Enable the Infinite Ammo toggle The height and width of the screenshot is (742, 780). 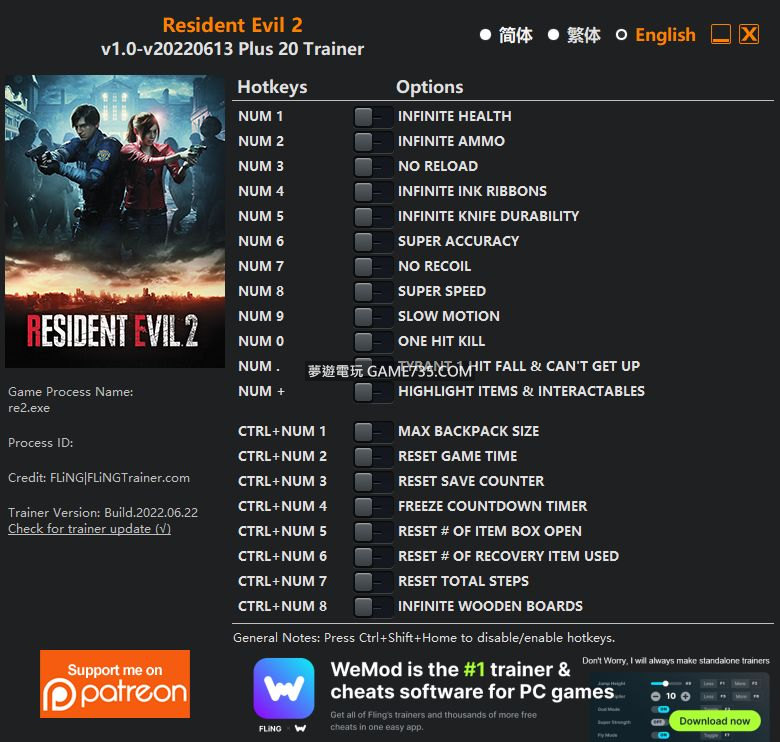373,142
